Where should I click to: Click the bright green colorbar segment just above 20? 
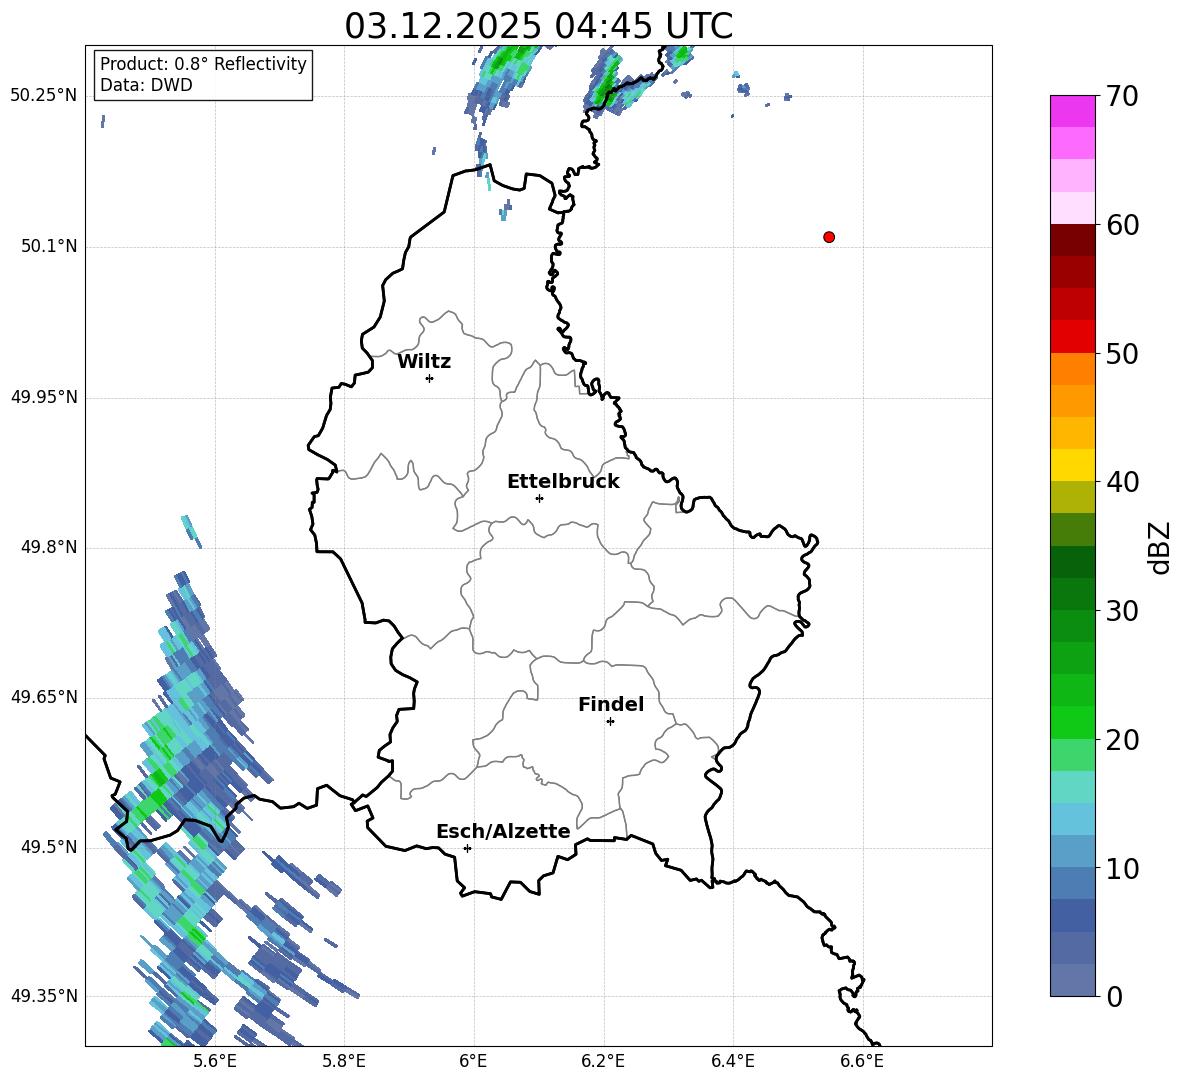click(x=1073, y=722)
